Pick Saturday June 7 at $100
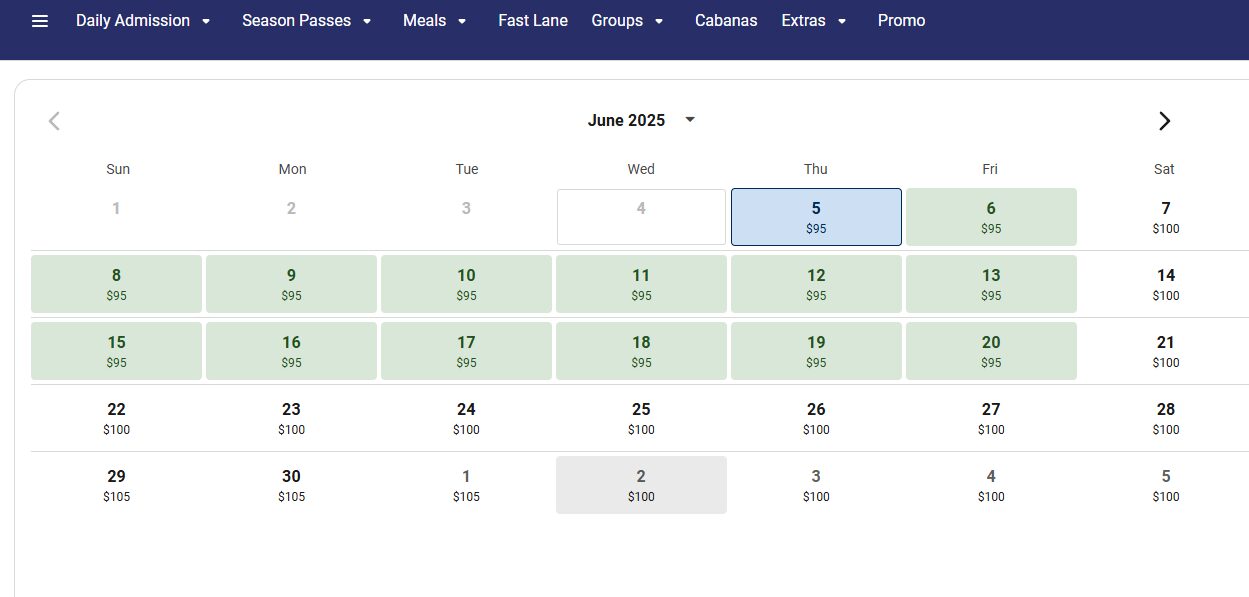 tap(1165, 217)
